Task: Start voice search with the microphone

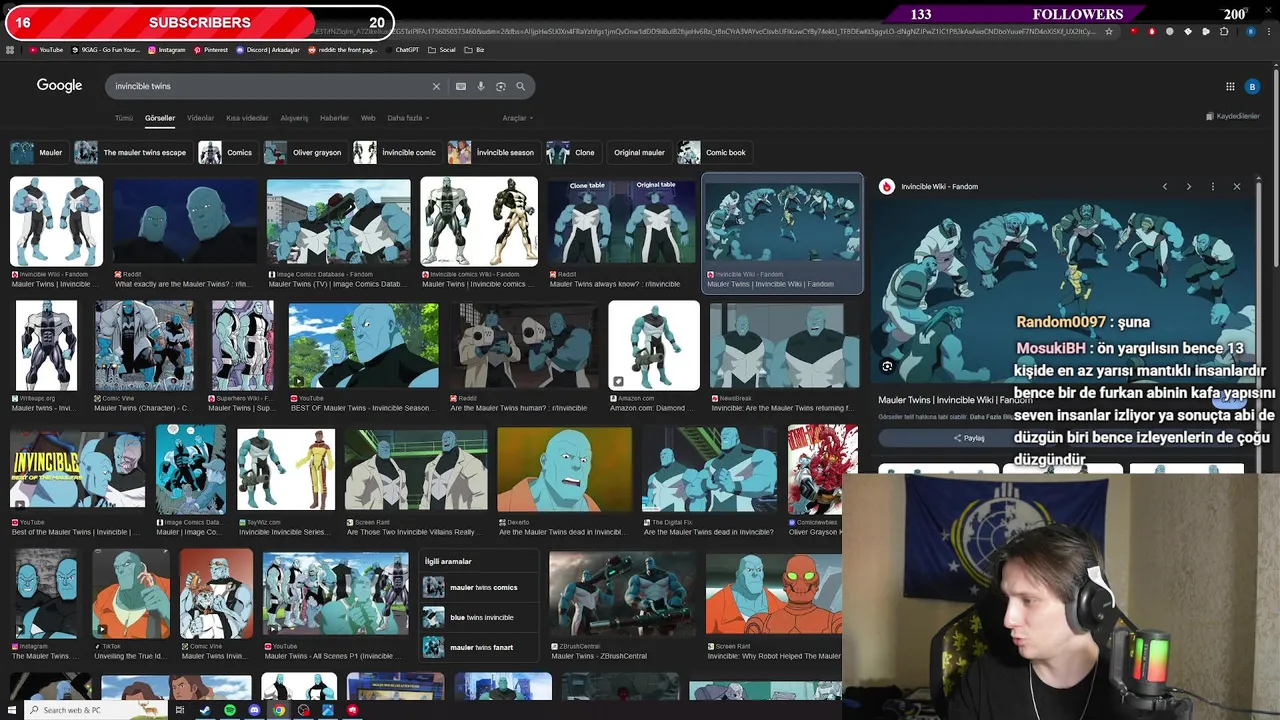Action: pos(481,86)
